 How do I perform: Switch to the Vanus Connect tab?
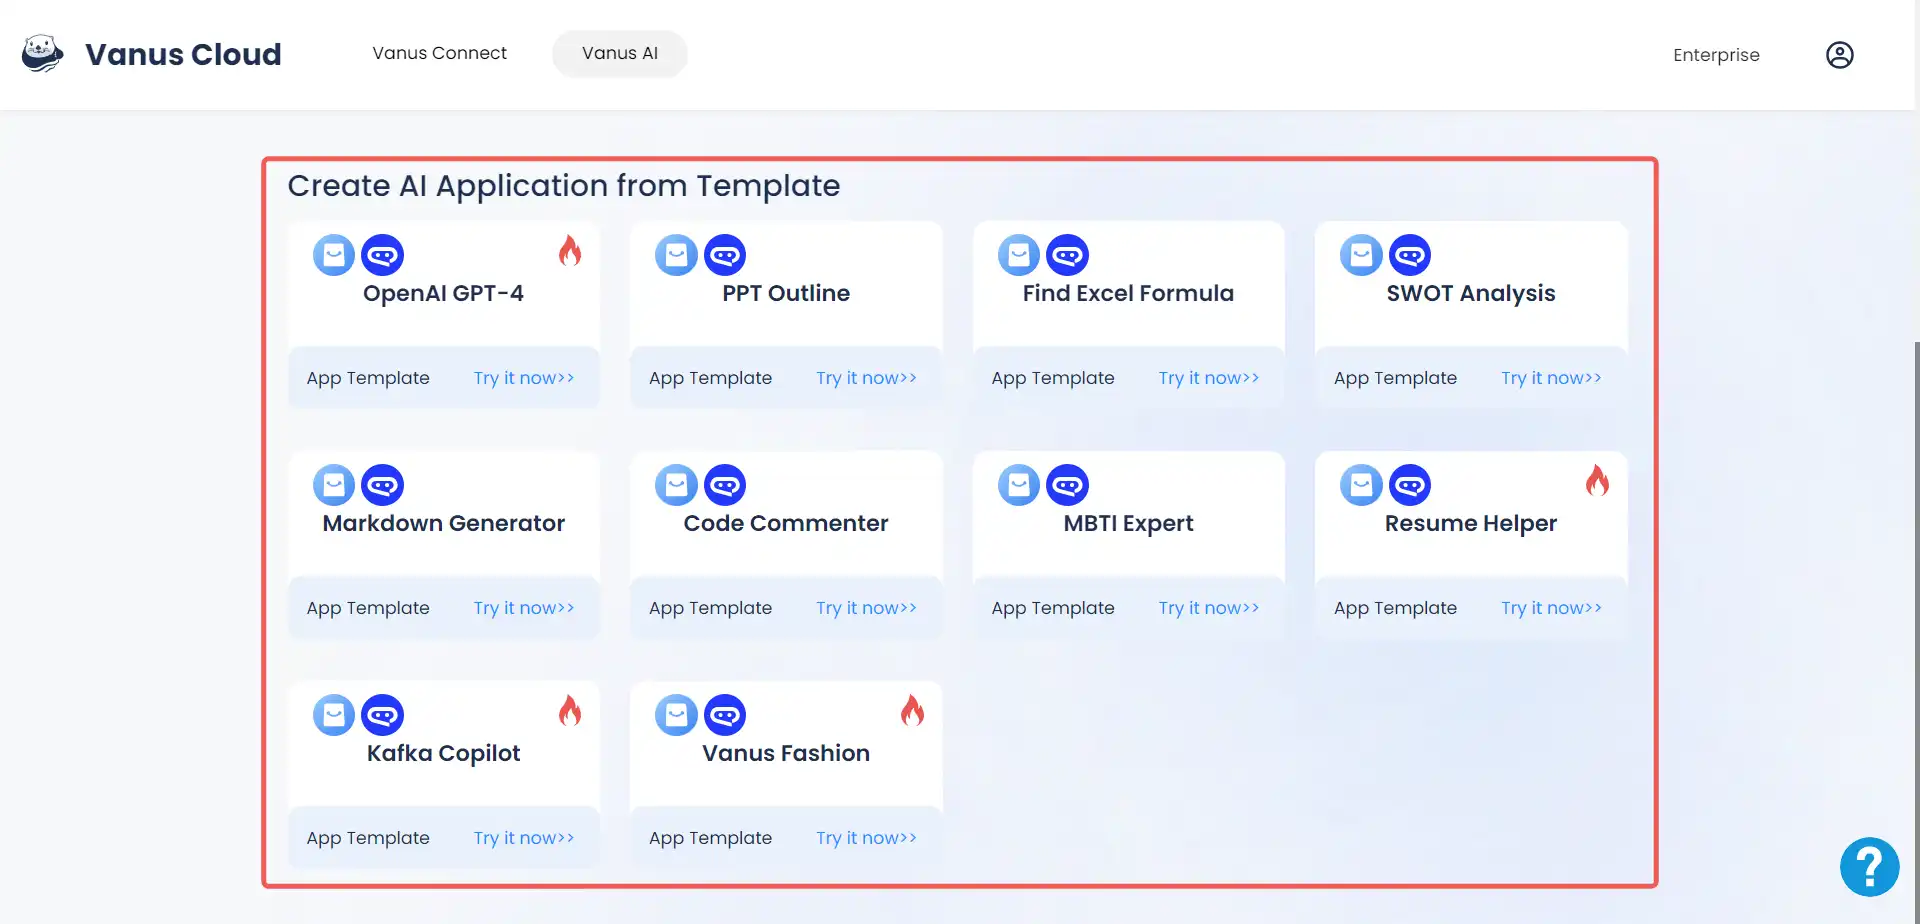click(439, 53)
